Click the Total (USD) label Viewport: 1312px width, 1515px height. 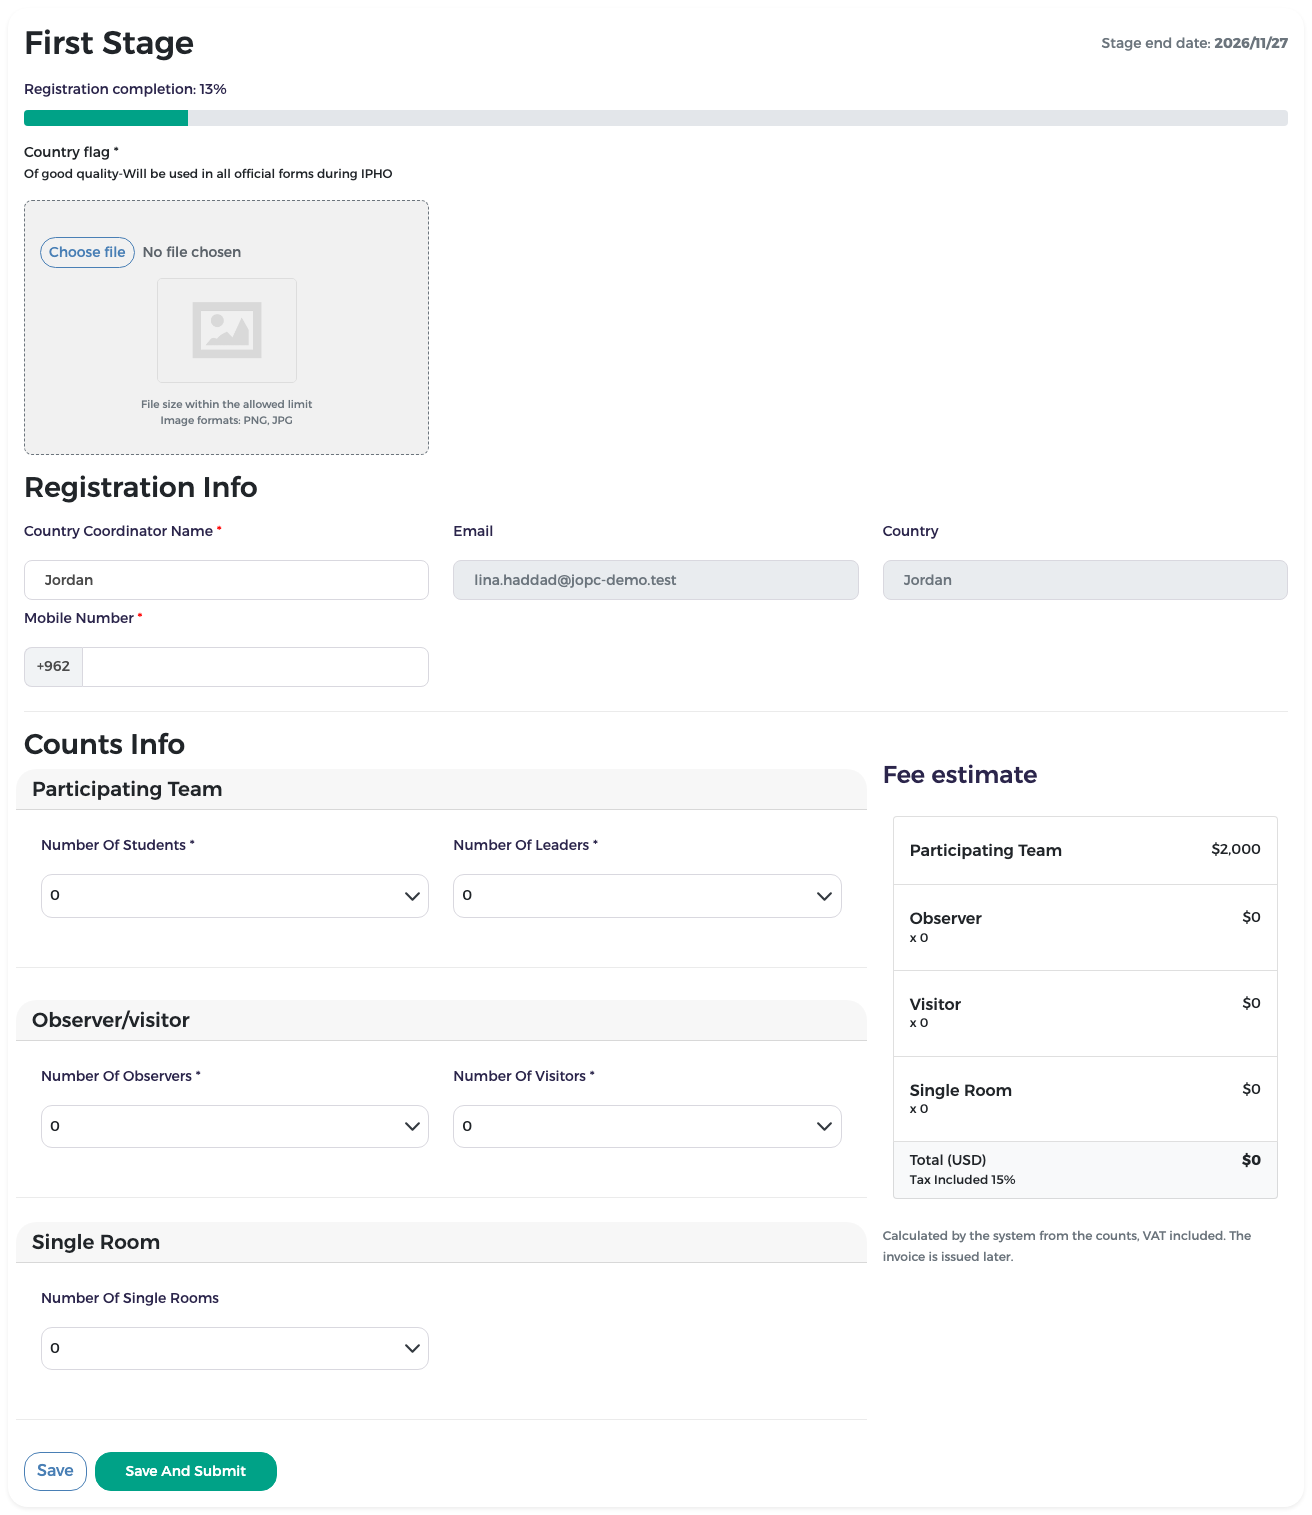pyautogui.click(x=948, y=1160)
